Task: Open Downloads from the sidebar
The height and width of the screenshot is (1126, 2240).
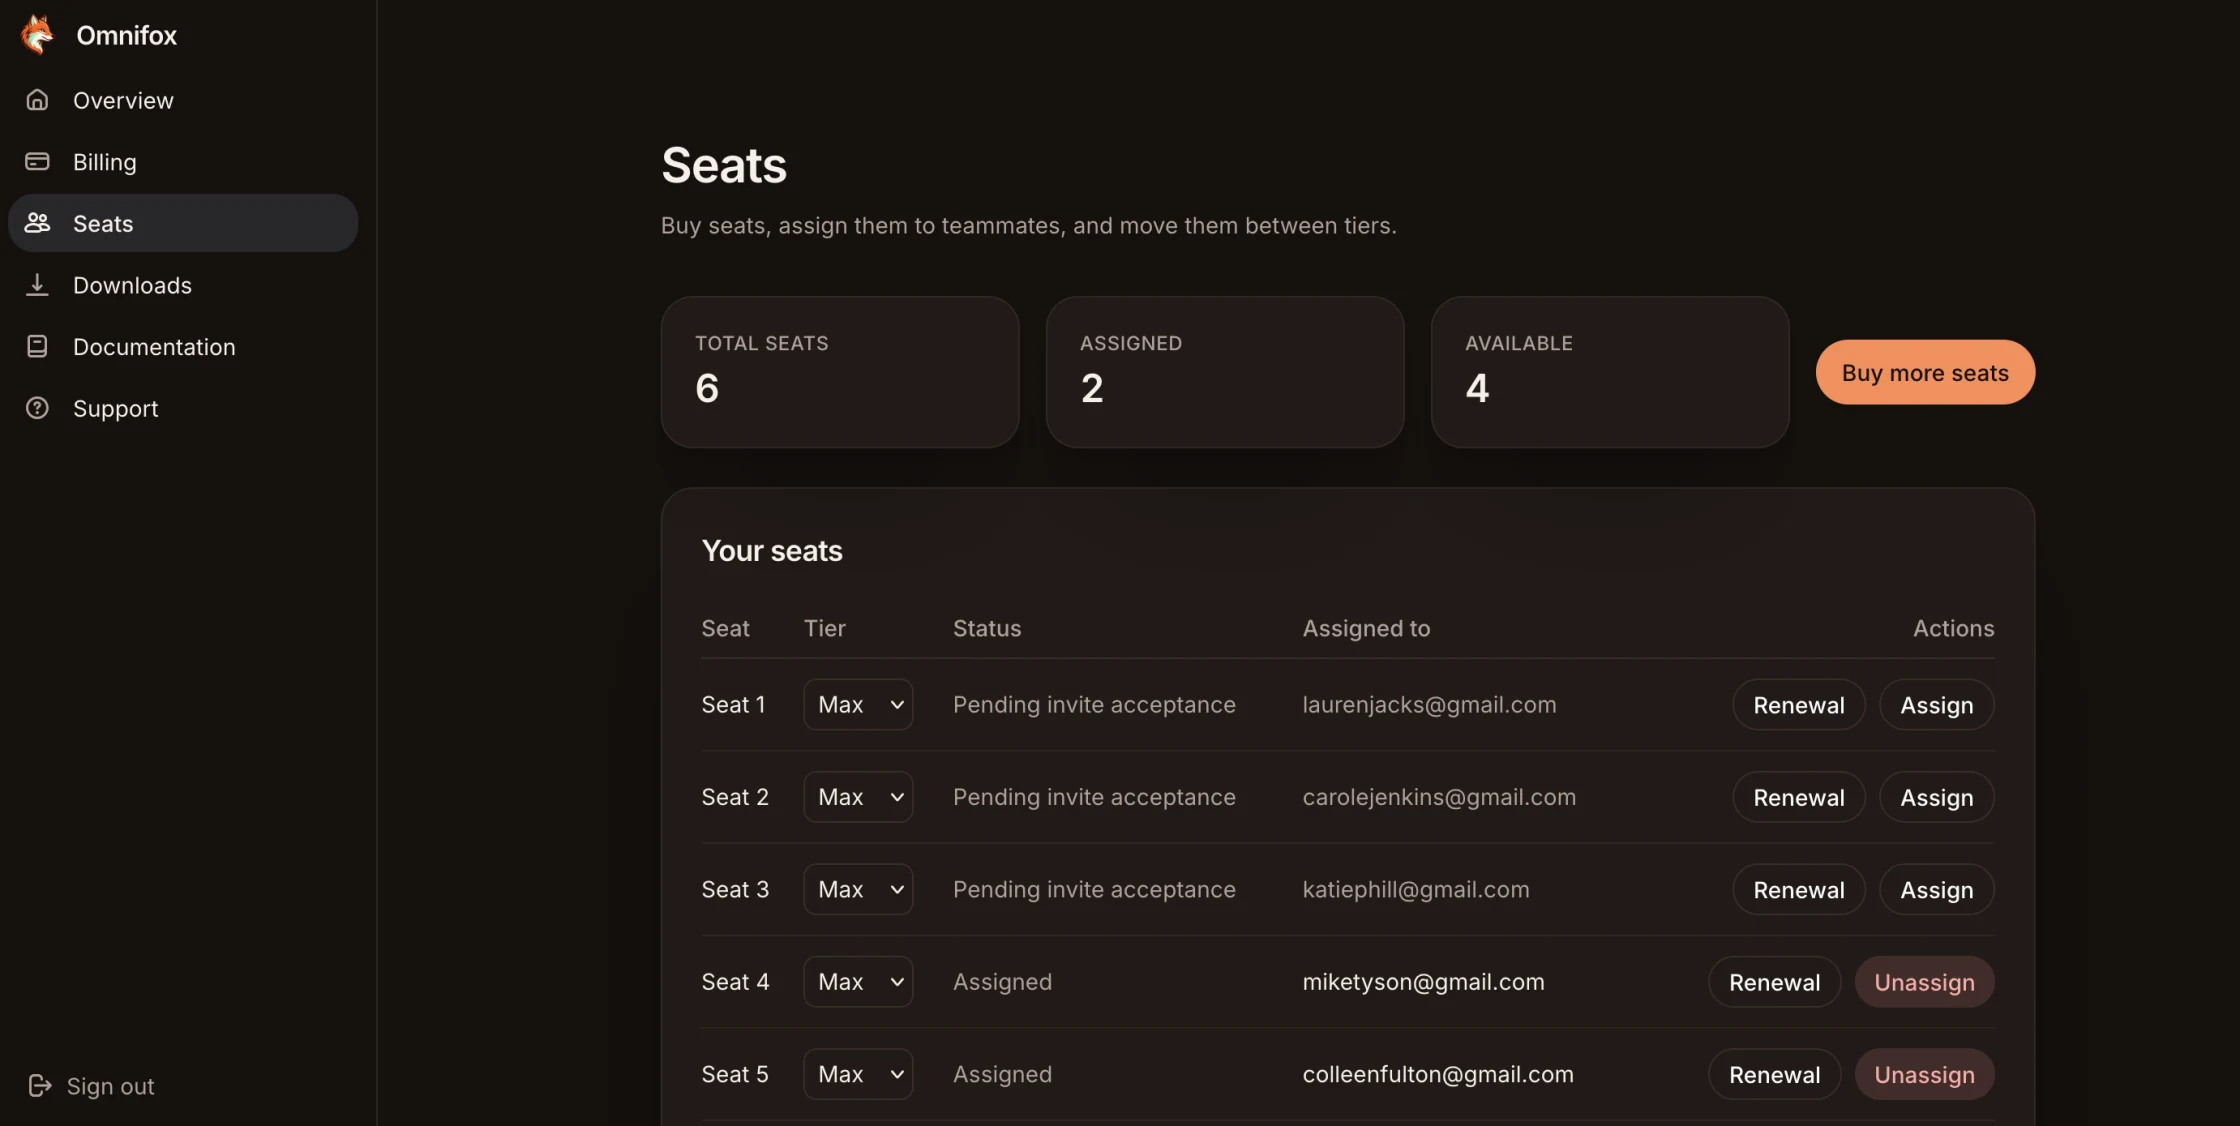Action: coord(183,285)
